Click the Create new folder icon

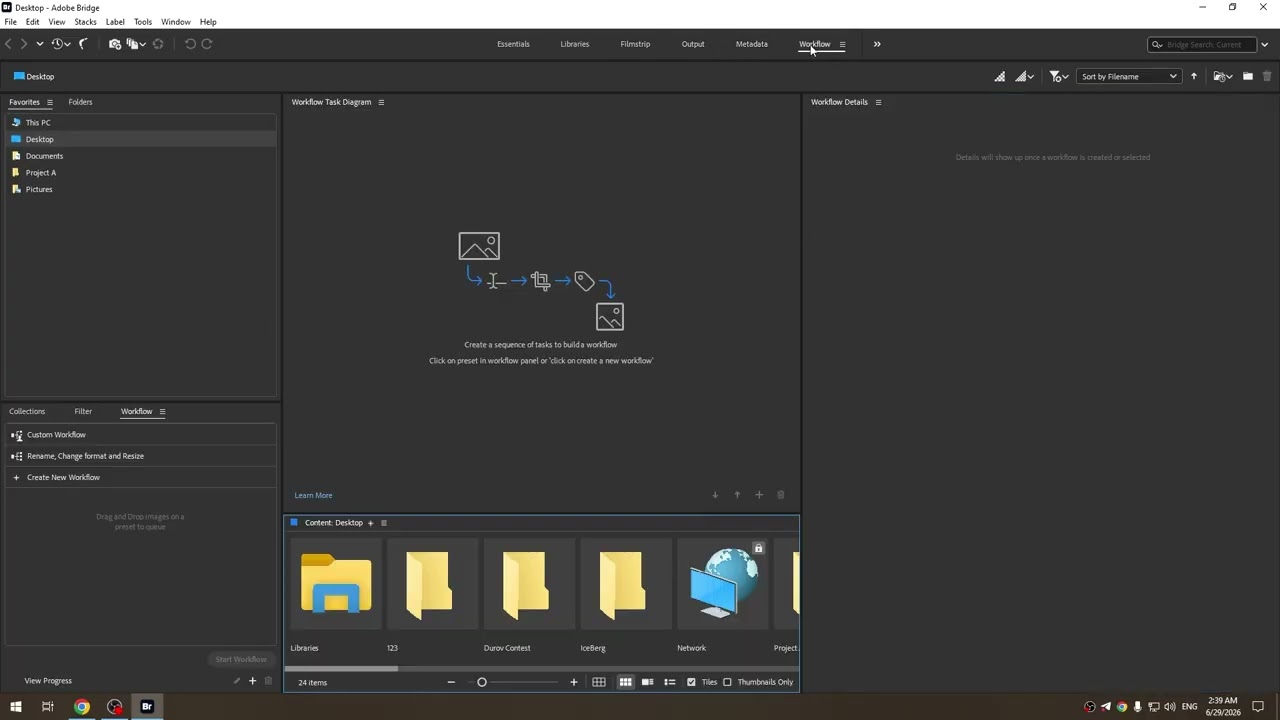click(x=1247, y=76)
